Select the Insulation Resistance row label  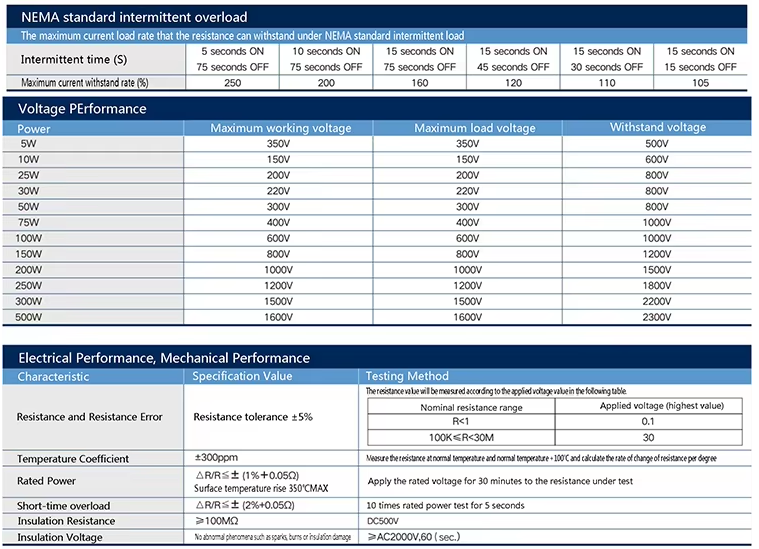(x=66, y=520)
